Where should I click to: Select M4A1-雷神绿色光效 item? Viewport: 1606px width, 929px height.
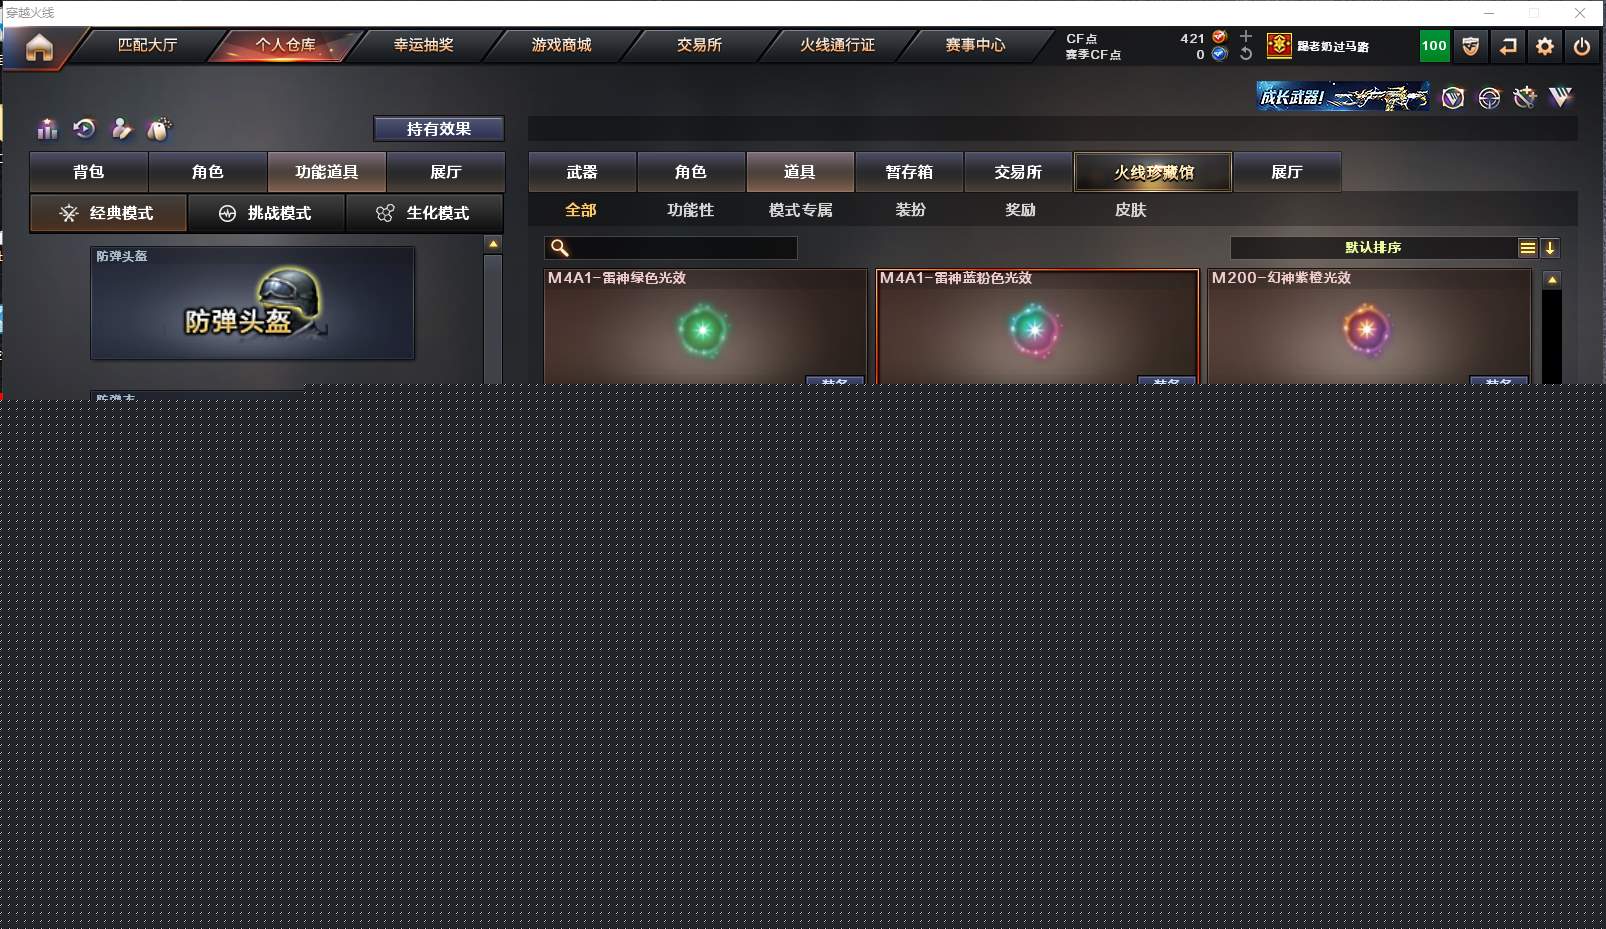pos(705,325)
